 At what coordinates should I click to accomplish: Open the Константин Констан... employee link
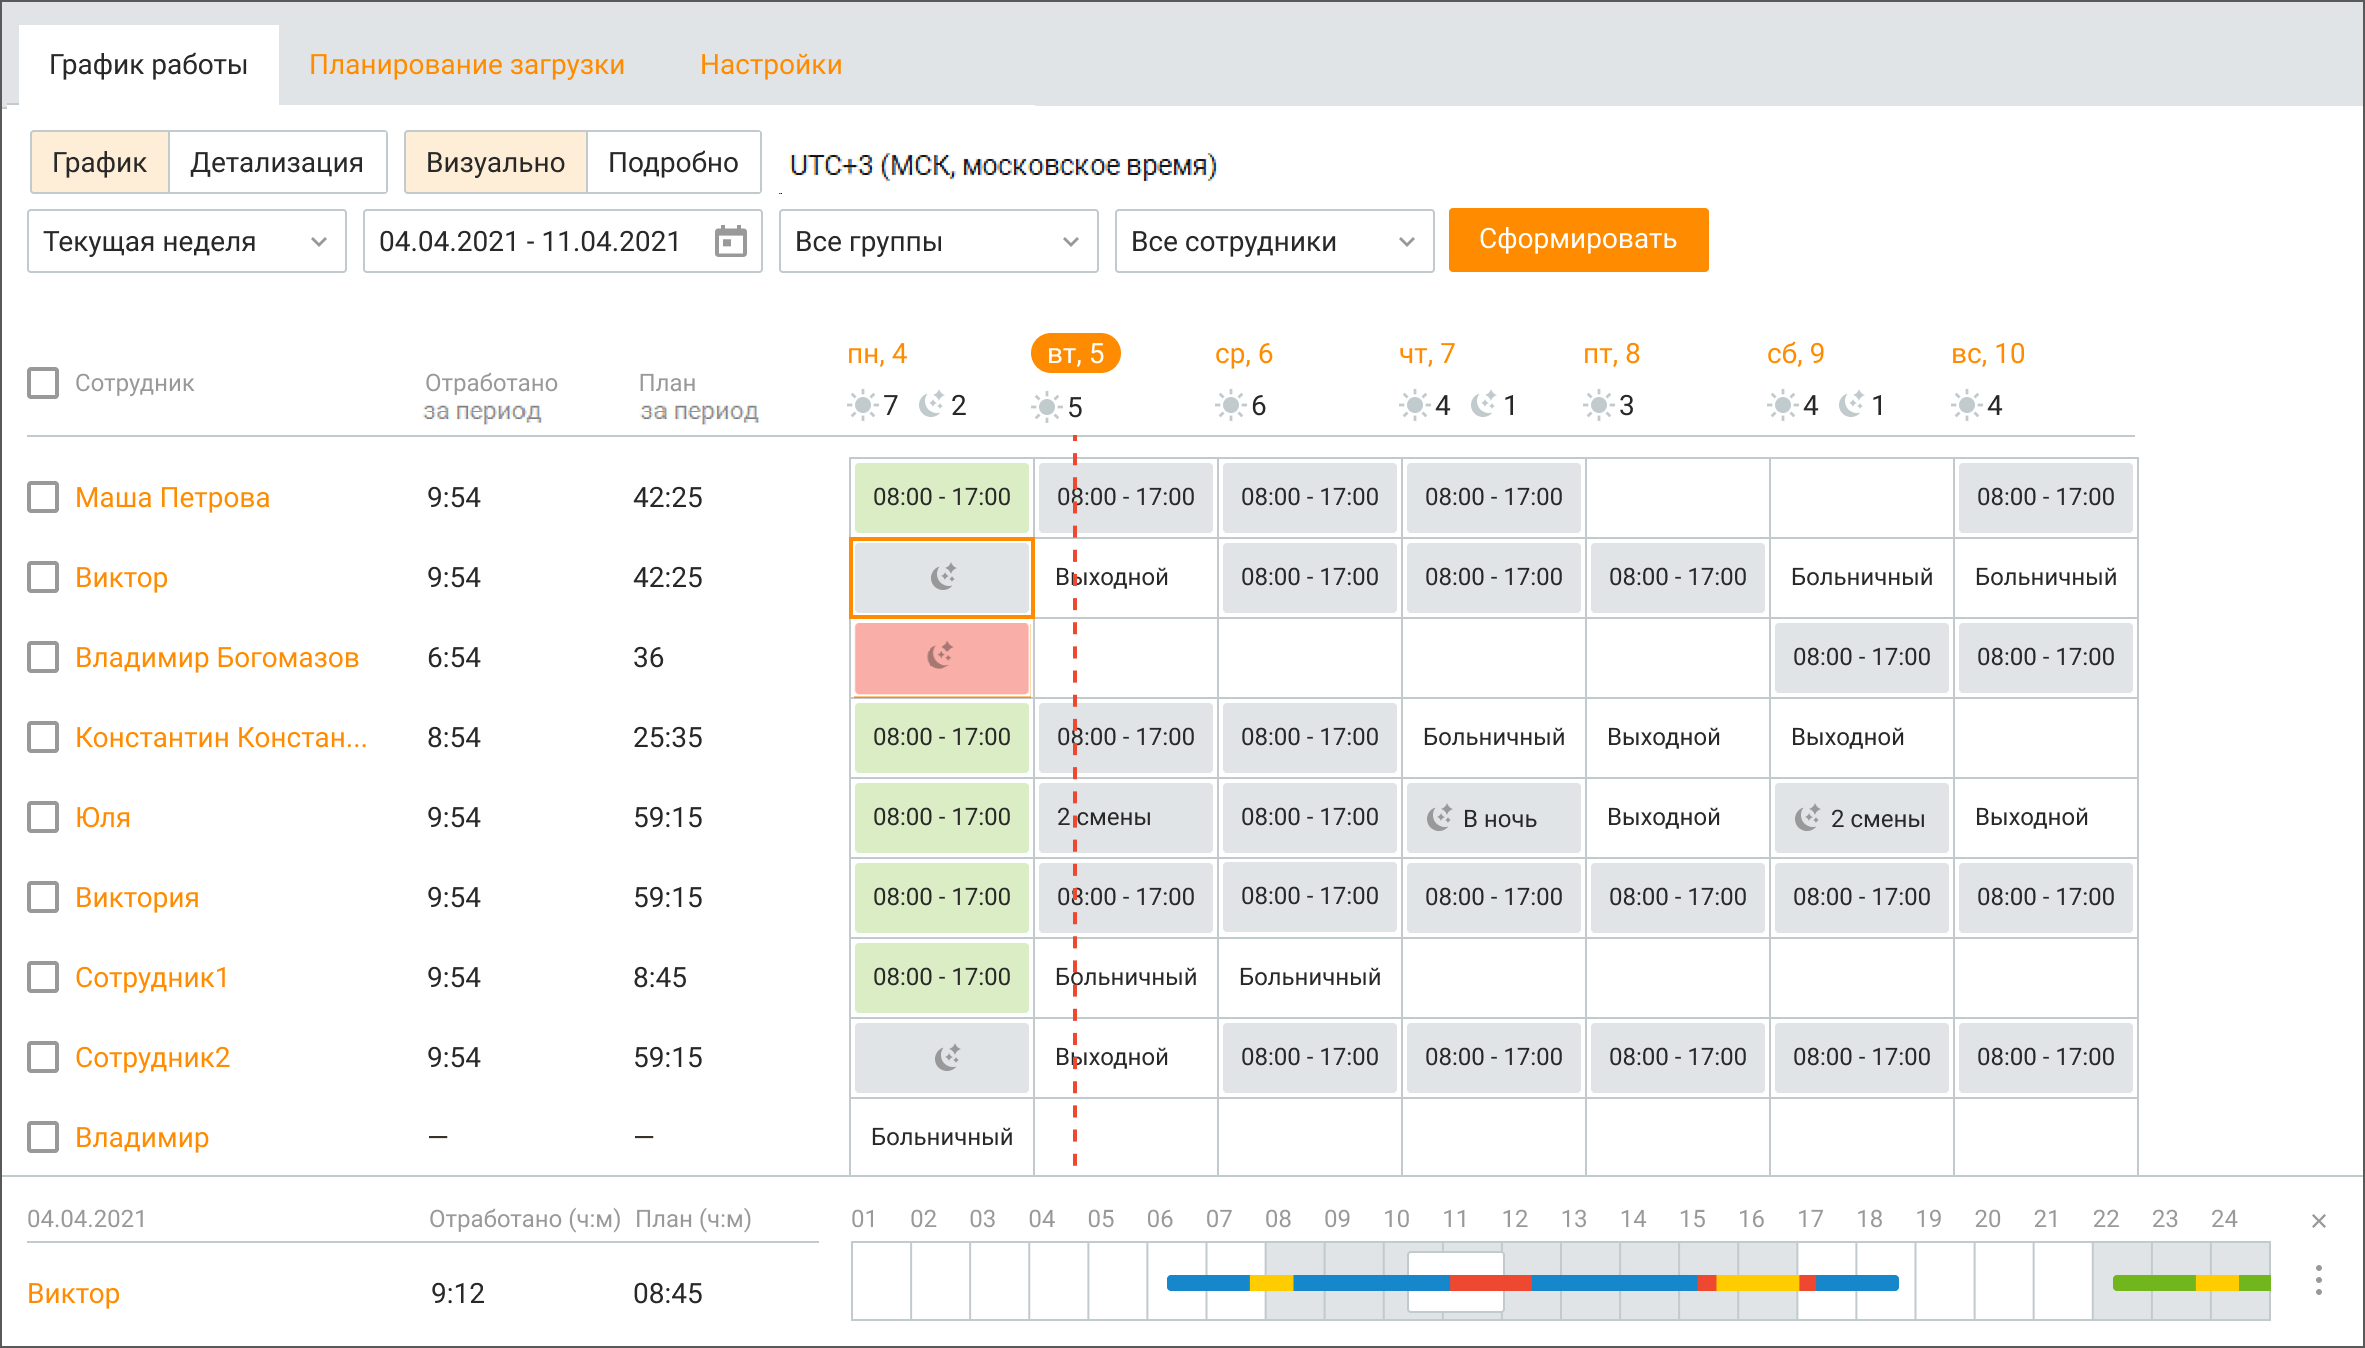(x=221, y=737)
